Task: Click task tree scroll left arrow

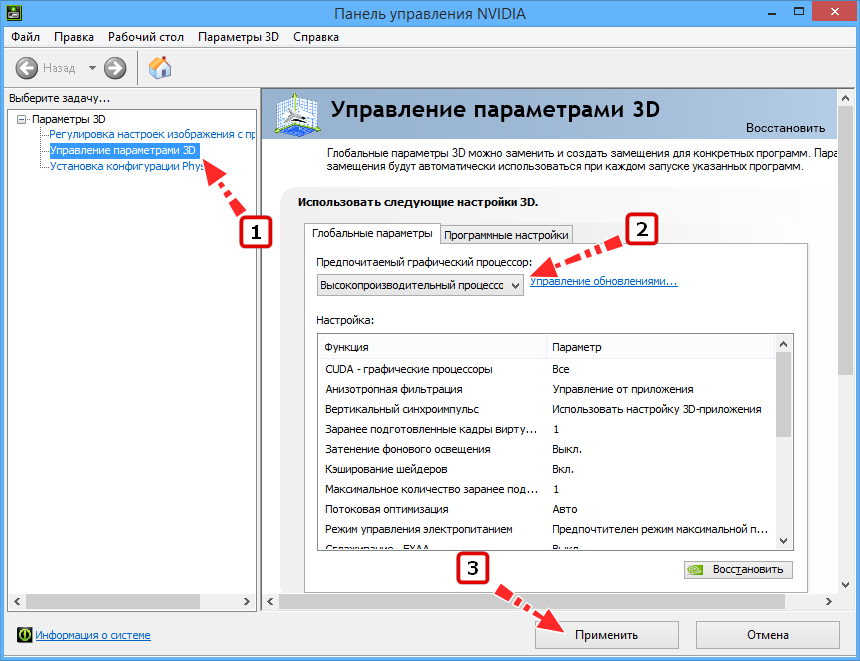Action: tap(17, 601)
